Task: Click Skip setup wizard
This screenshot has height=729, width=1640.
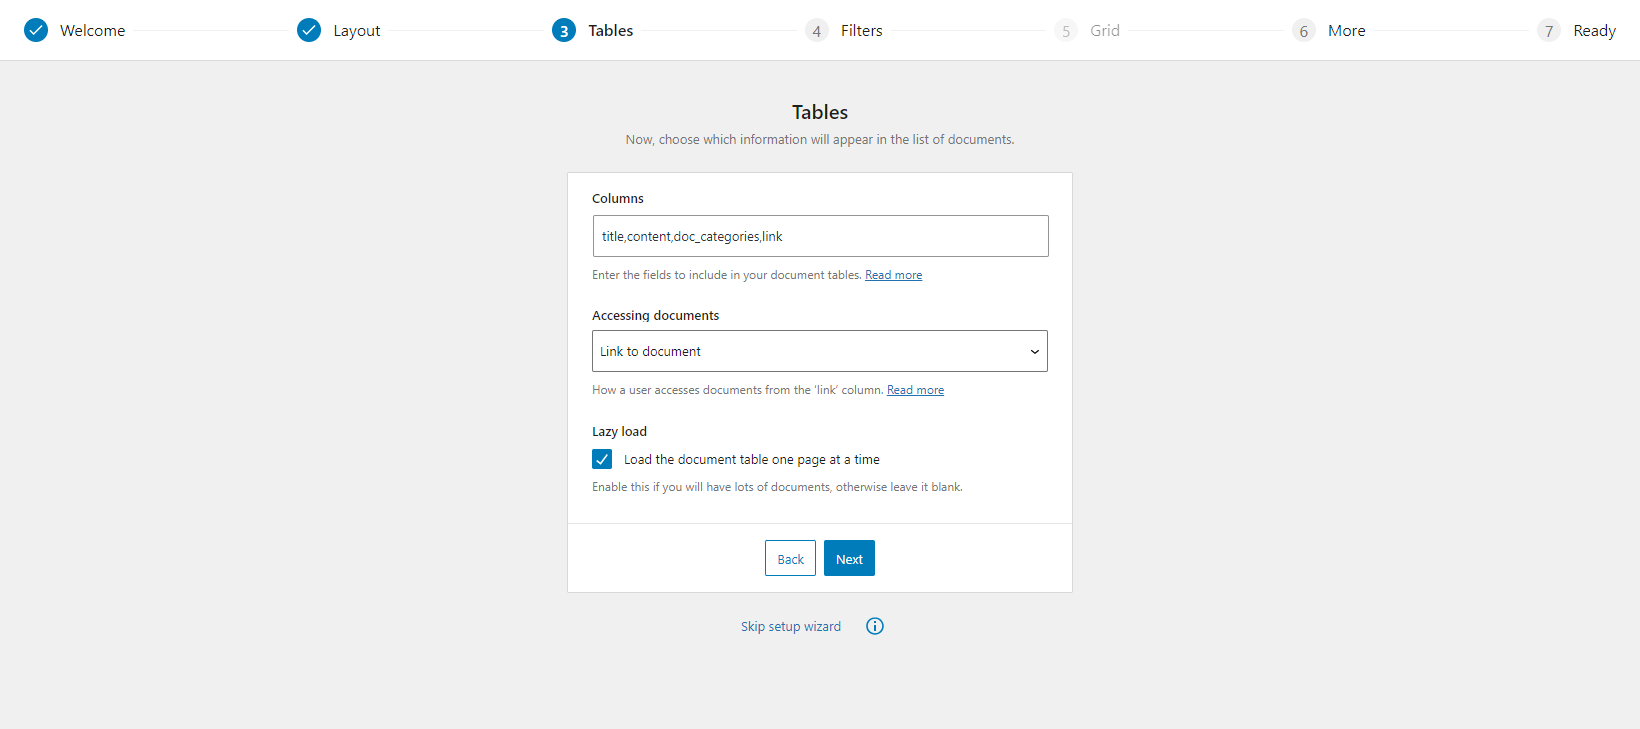Action: tap(790, 626)
